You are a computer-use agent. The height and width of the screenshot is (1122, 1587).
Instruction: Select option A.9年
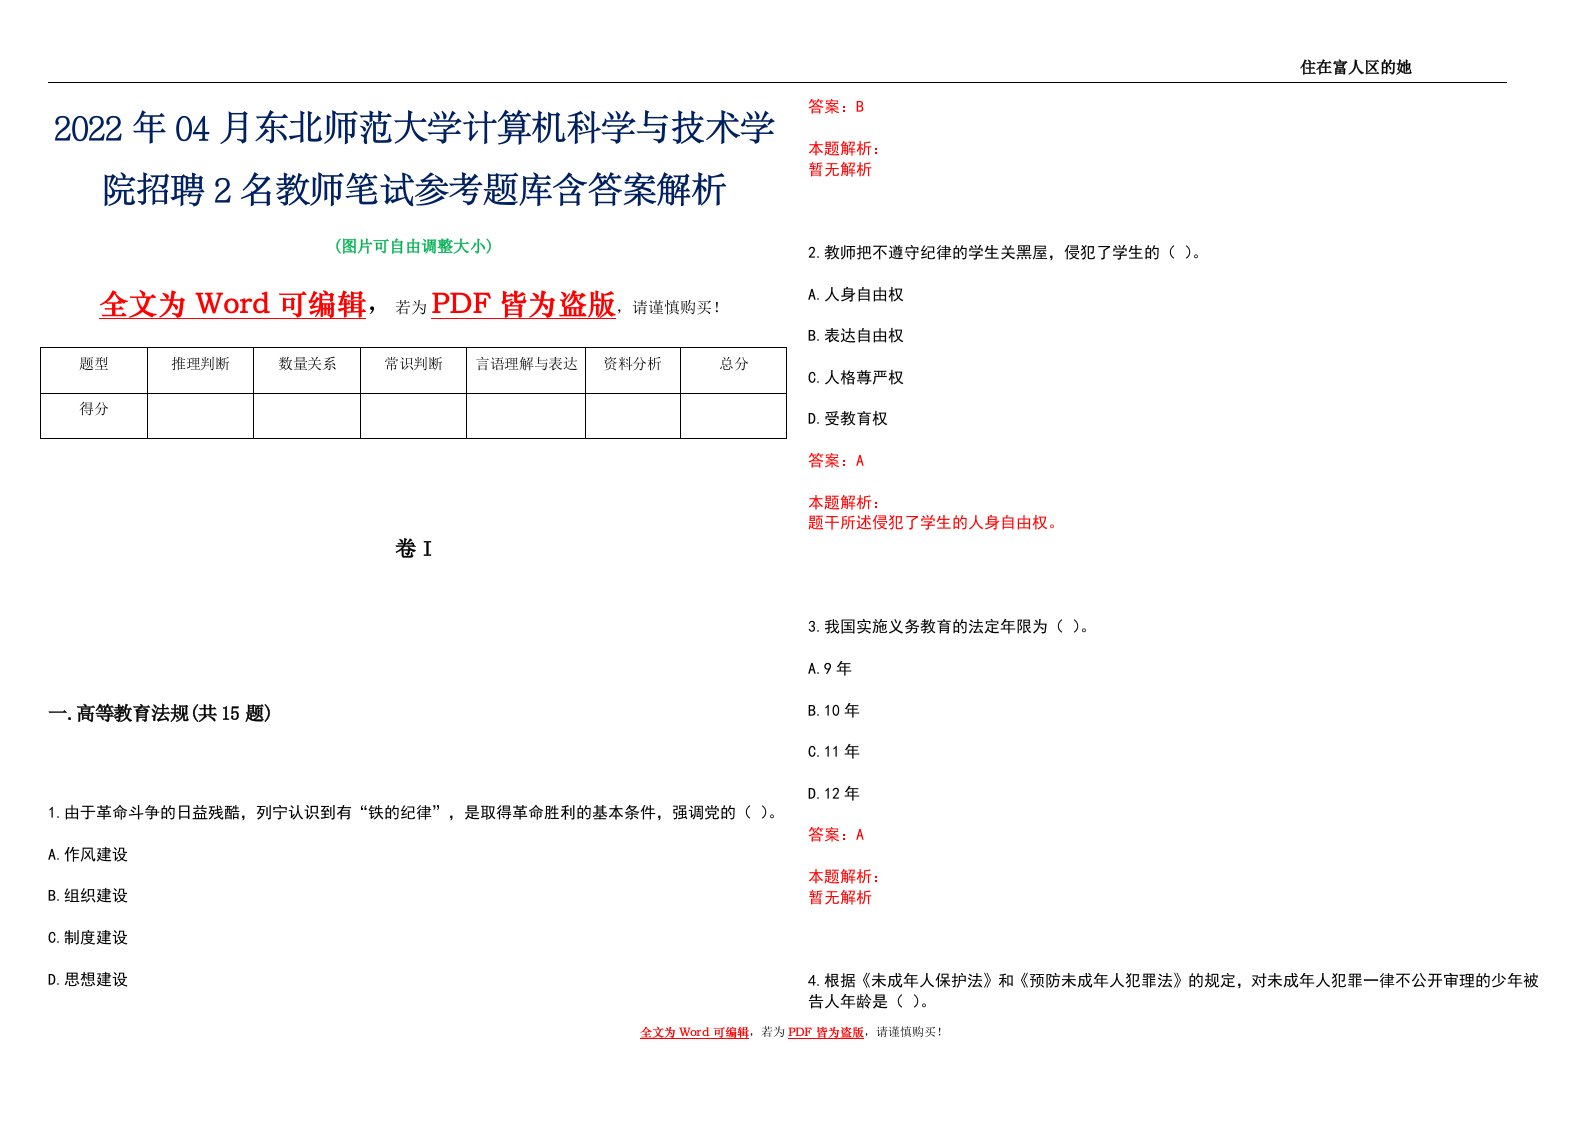[x=830, y=669]
